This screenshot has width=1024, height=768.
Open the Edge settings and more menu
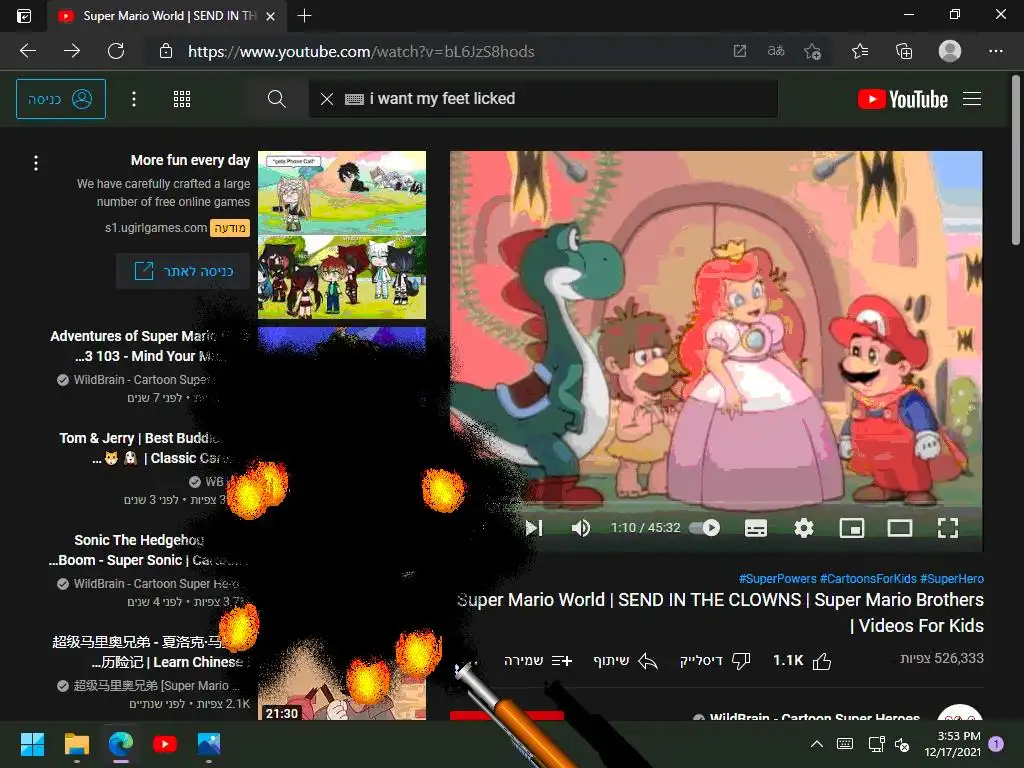coord(995,51)
